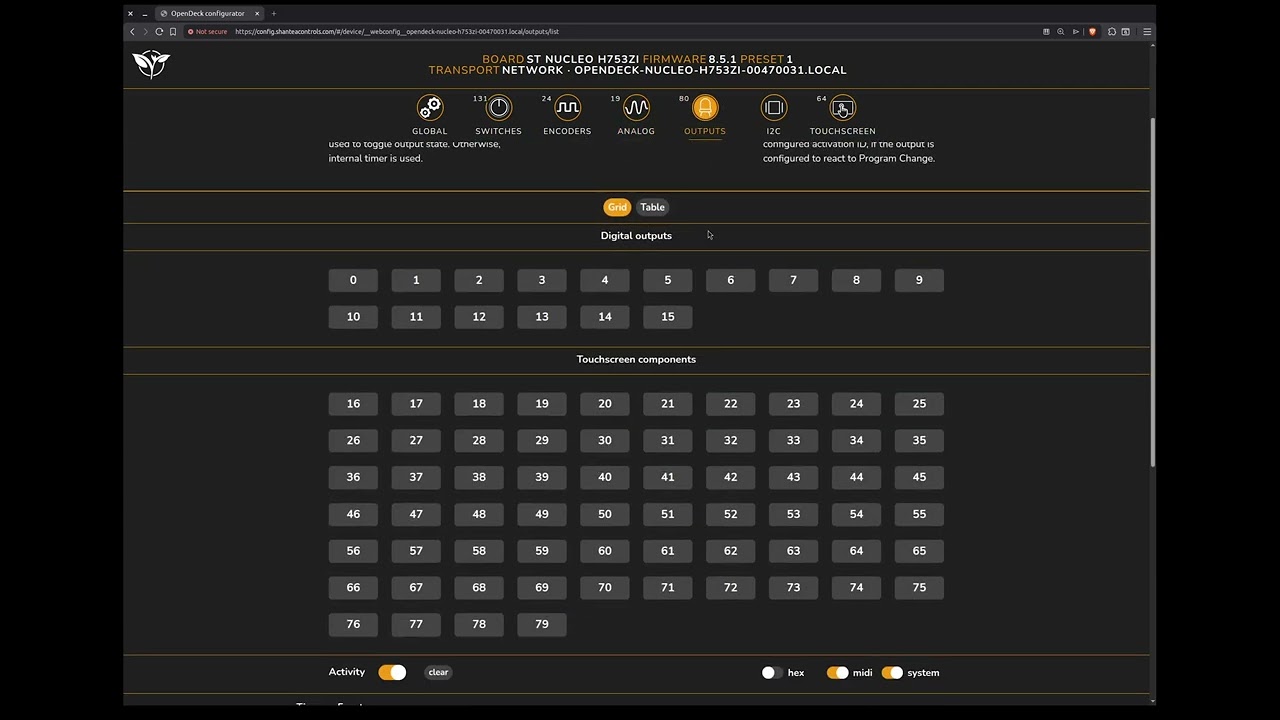Click the firmware version 8.5.1

click(722, 60)
